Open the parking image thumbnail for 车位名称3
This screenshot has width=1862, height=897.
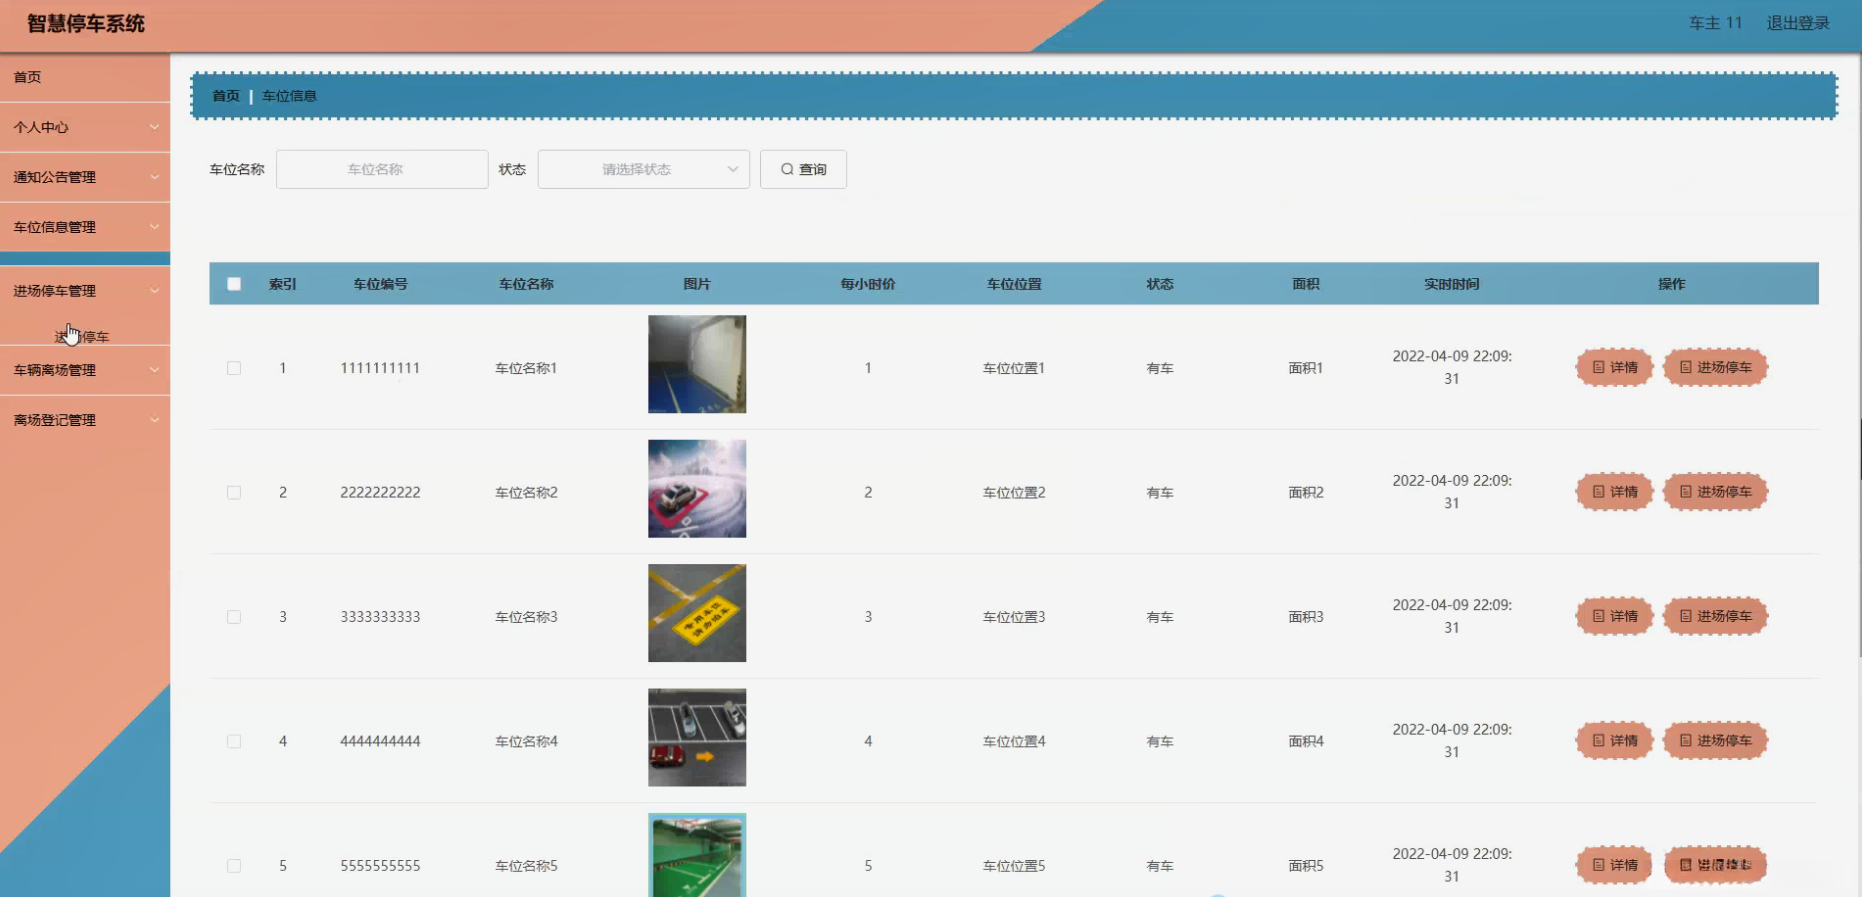pos(697,613)
